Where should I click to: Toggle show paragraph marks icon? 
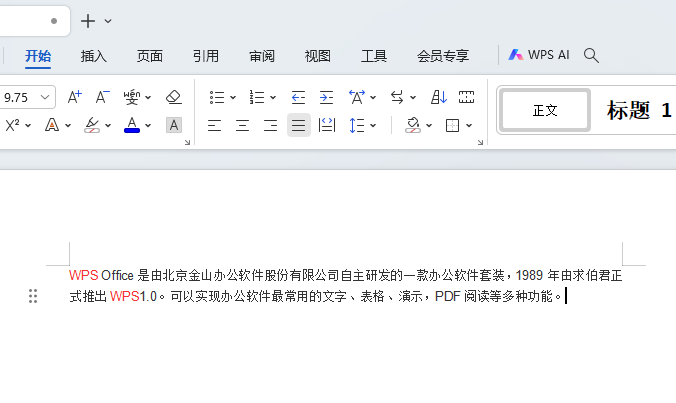pyautogui.click(x=466, y=97)
